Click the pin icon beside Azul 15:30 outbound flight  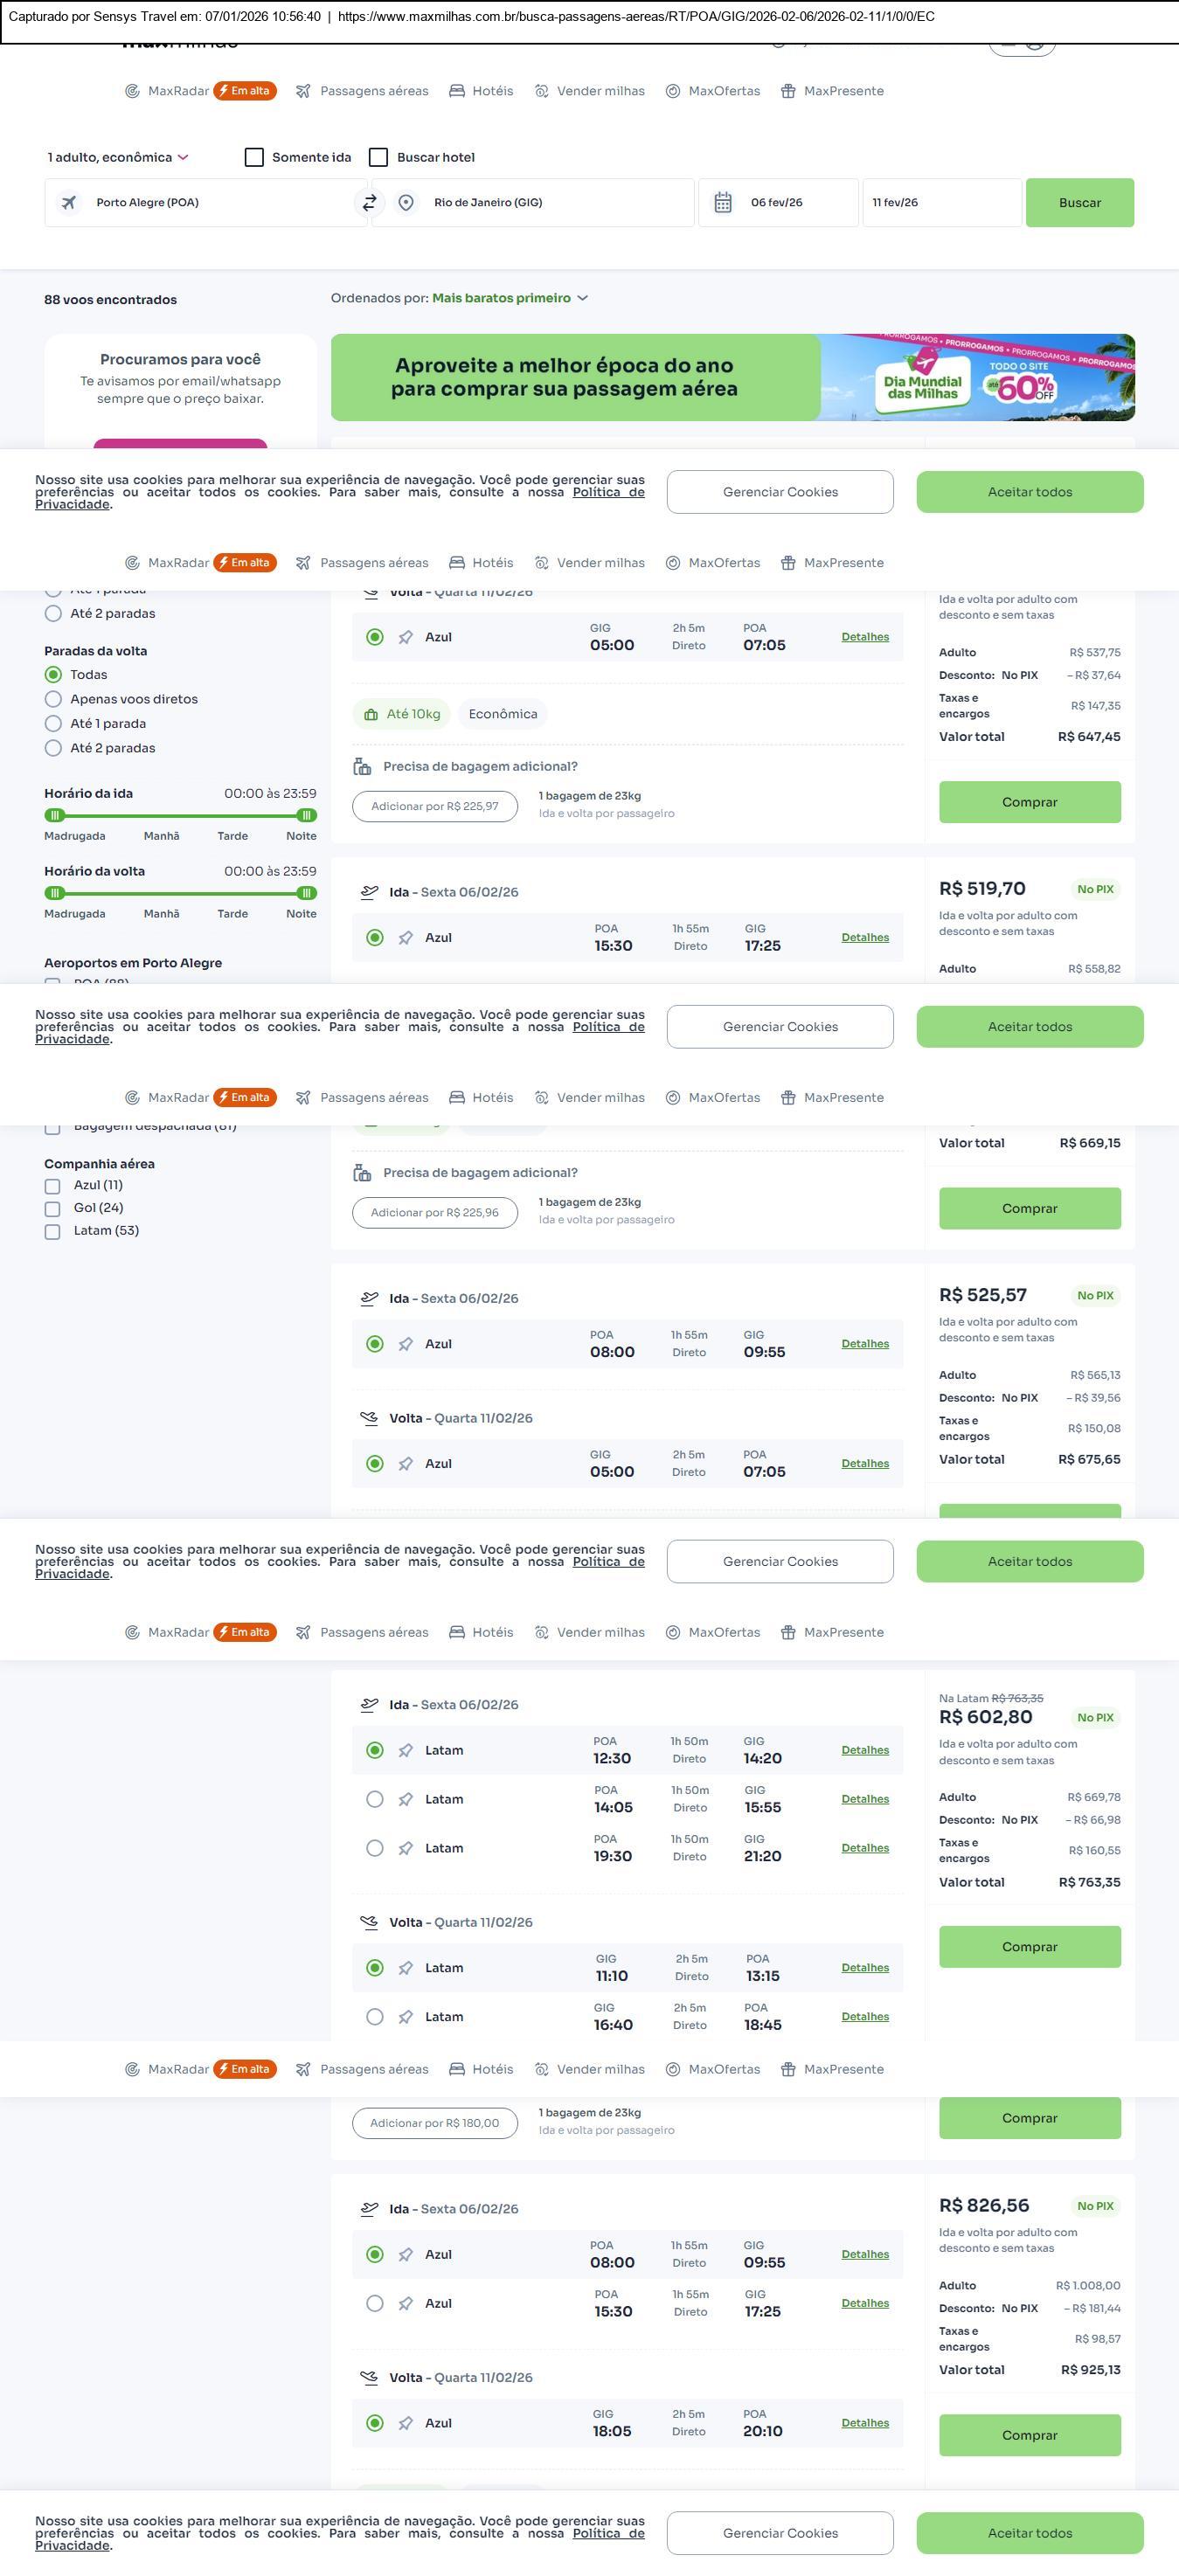click(x=406, y=938)
